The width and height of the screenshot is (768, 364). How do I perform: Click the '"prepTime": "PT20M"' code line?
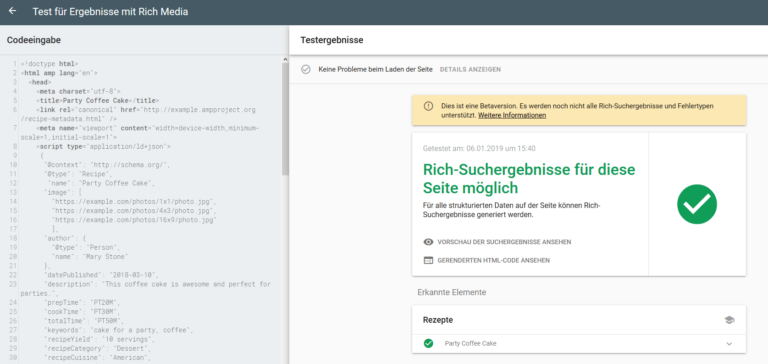pyautogui.click(x=82, y=302)
